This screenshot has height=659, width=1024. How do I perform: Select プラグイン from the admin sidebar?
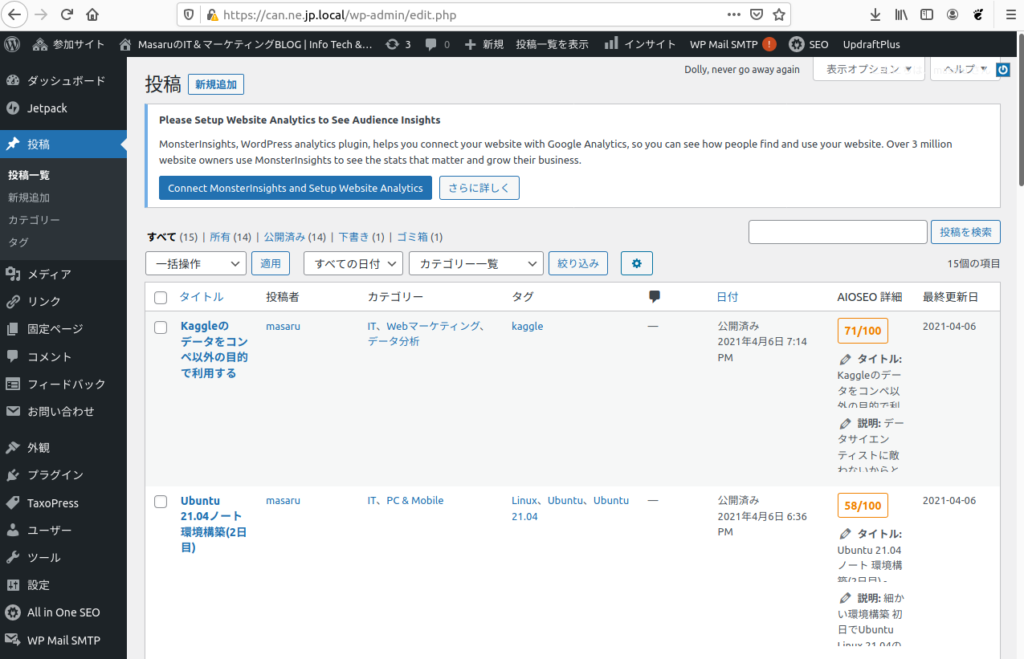pos(55,475)
